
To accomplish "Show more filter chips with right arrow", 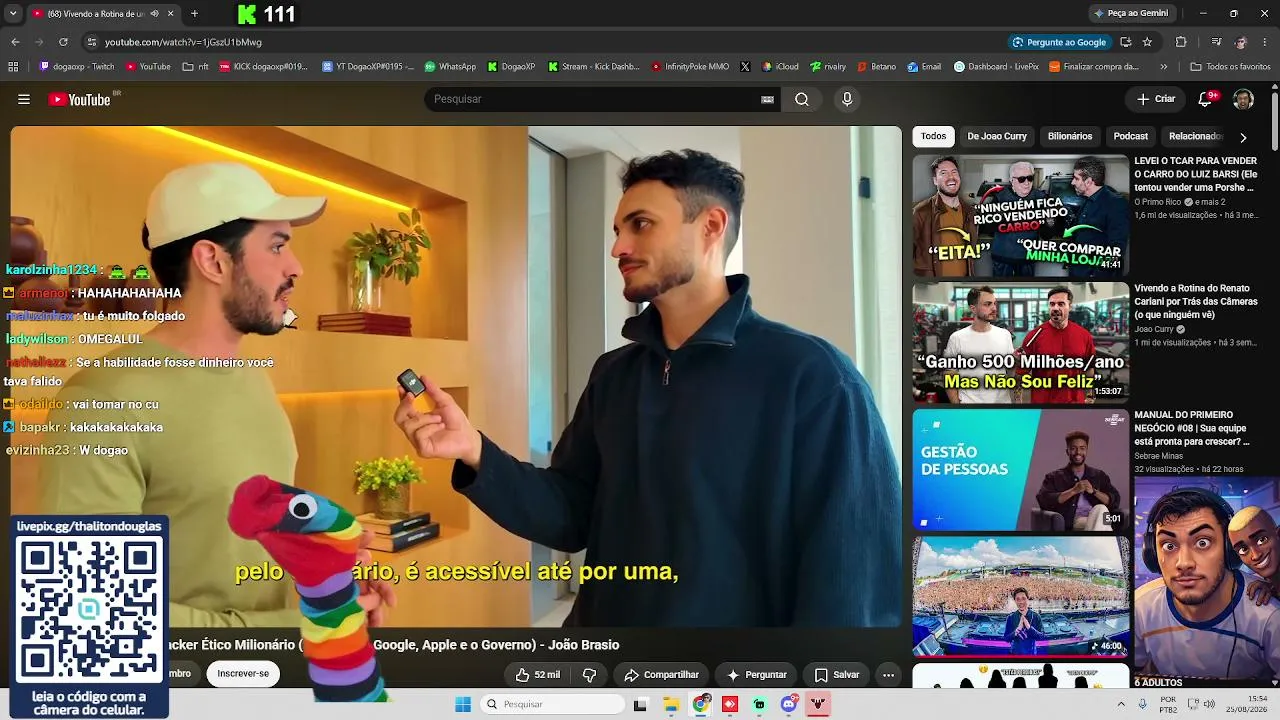I will tap(1243, 137).
